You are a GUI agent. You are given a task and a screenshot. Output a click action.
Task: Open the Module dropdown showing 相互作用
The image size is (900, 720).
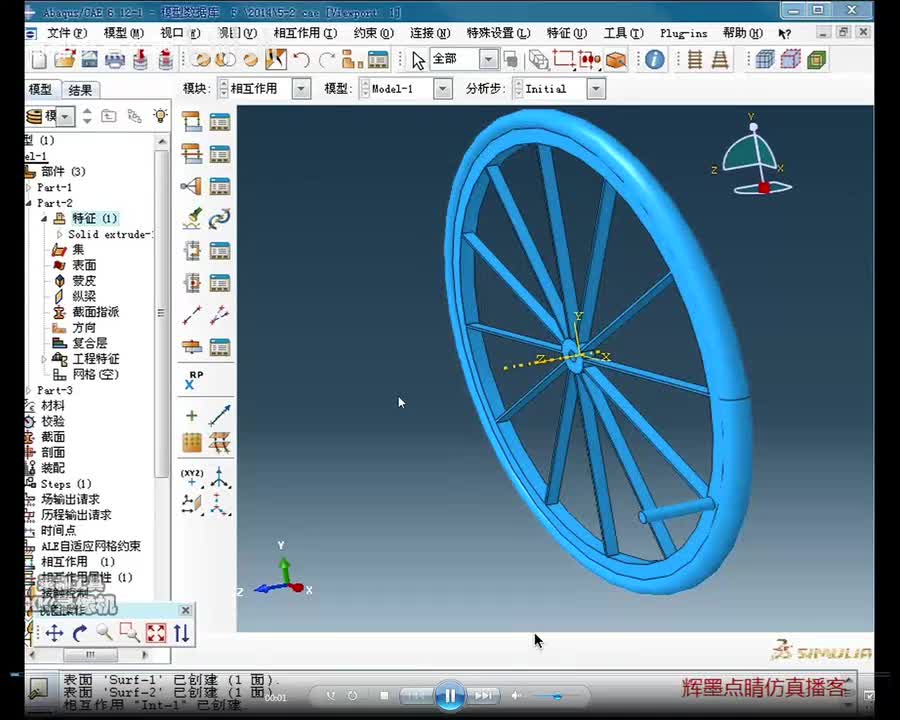(301, 89)
